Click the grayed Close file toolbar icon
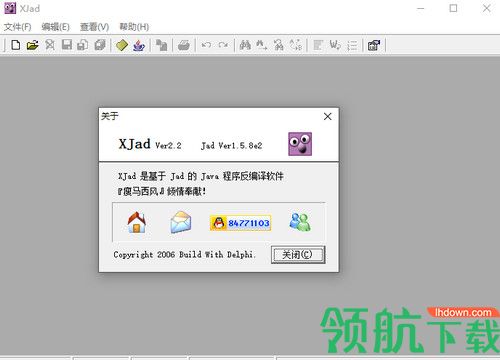Viewport: 500px width, 360px height. point(50,45)
